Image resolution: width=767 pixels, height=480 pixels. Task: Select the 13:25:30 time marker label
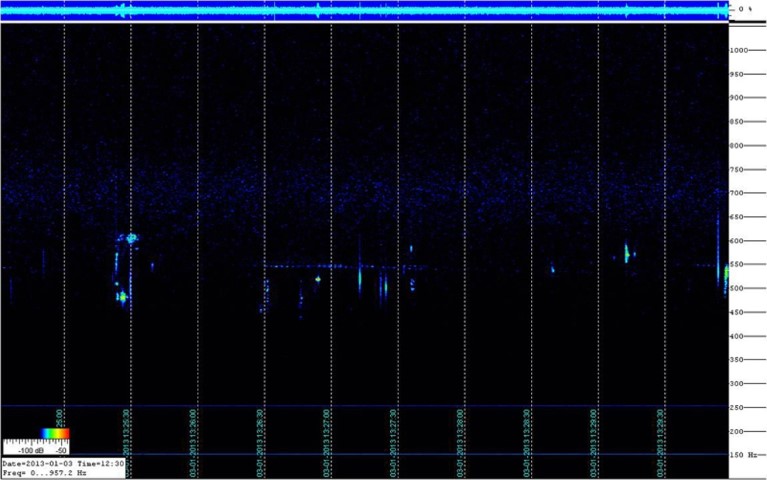click(x=127, y=444)
